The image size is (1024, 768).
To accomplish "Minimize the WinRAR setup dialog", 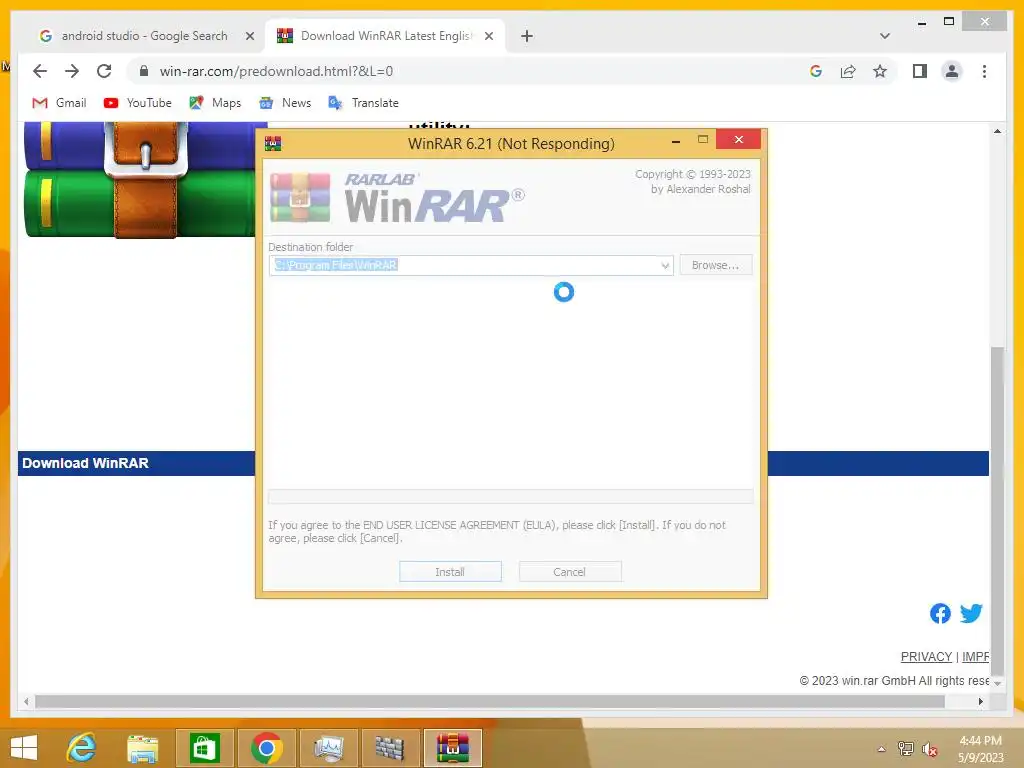I will coord(677,140).
